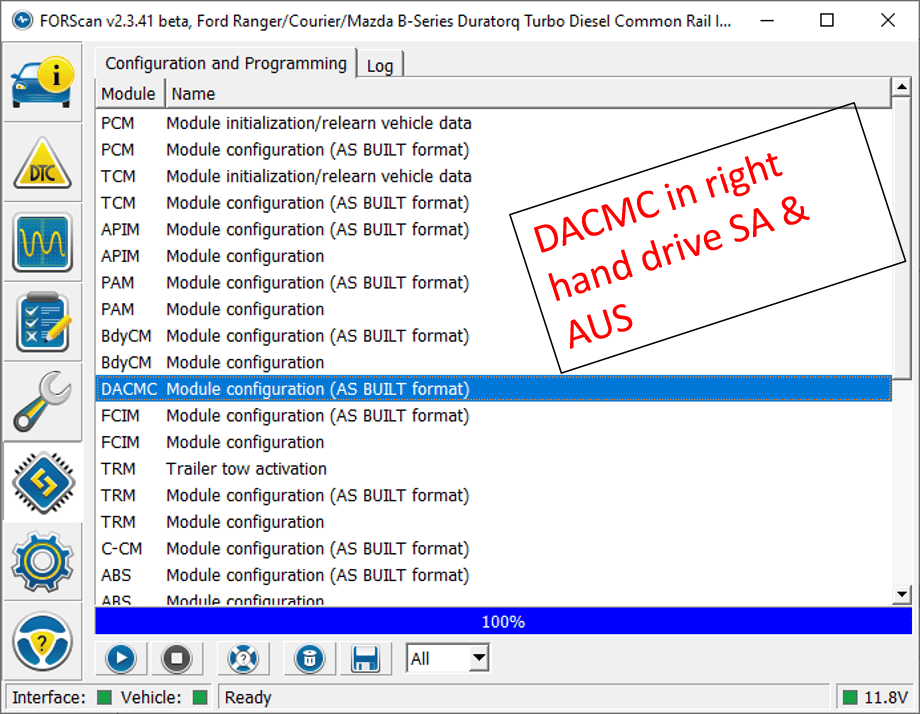Select highlighted DACMC Module configuration row
920x714 pixels.
pyautogui.click(x=493, y=389)
